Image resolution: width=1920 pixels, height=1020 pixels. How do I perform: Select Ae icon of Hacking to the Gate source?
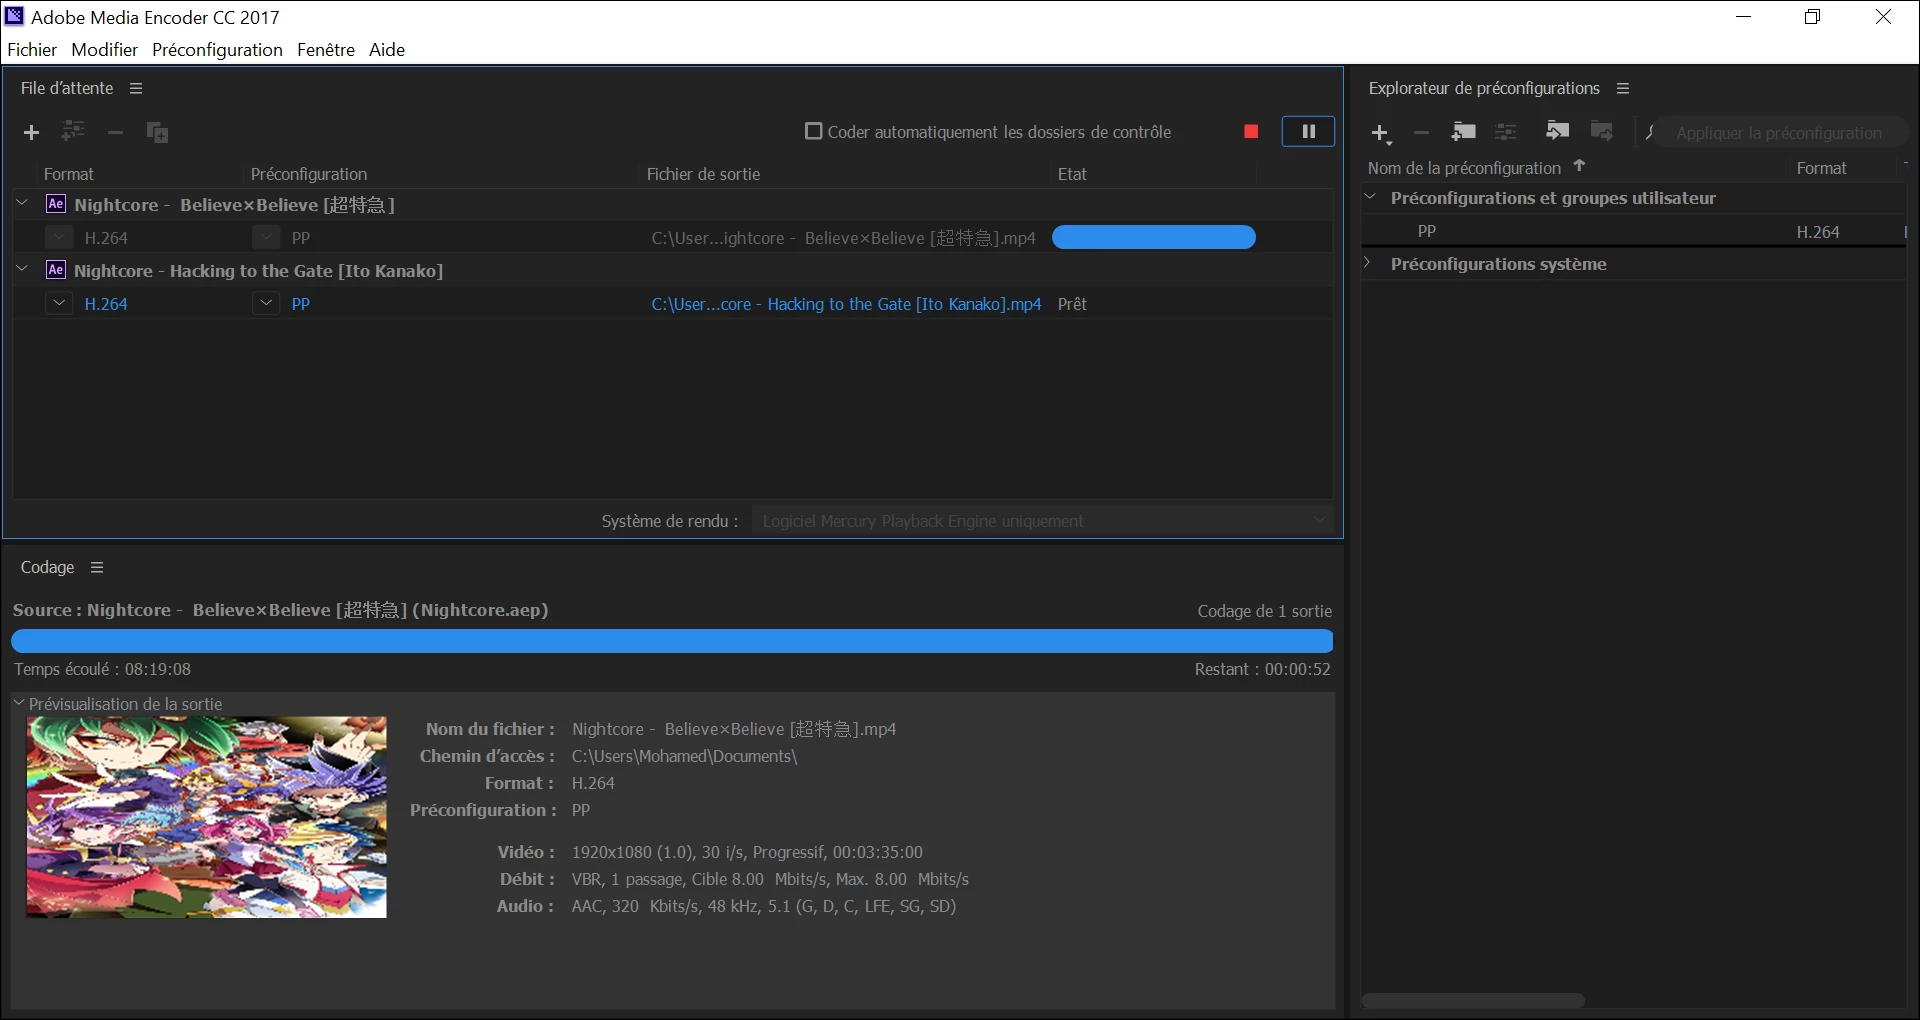point(56,270)
